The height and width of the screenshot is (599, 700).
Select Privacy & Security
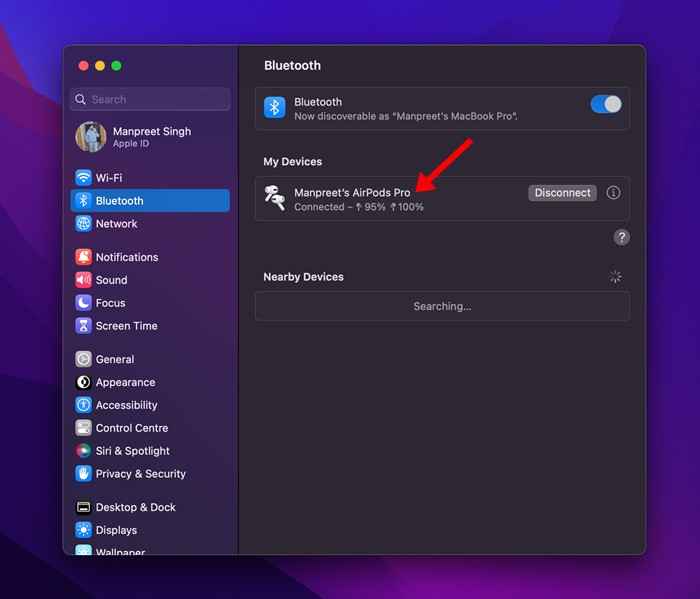click(150, 474)
